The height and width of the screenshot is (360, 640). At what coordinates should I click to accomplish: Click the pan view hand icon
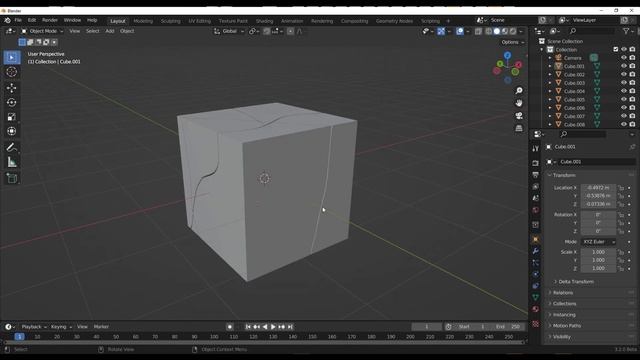(519, 103)
